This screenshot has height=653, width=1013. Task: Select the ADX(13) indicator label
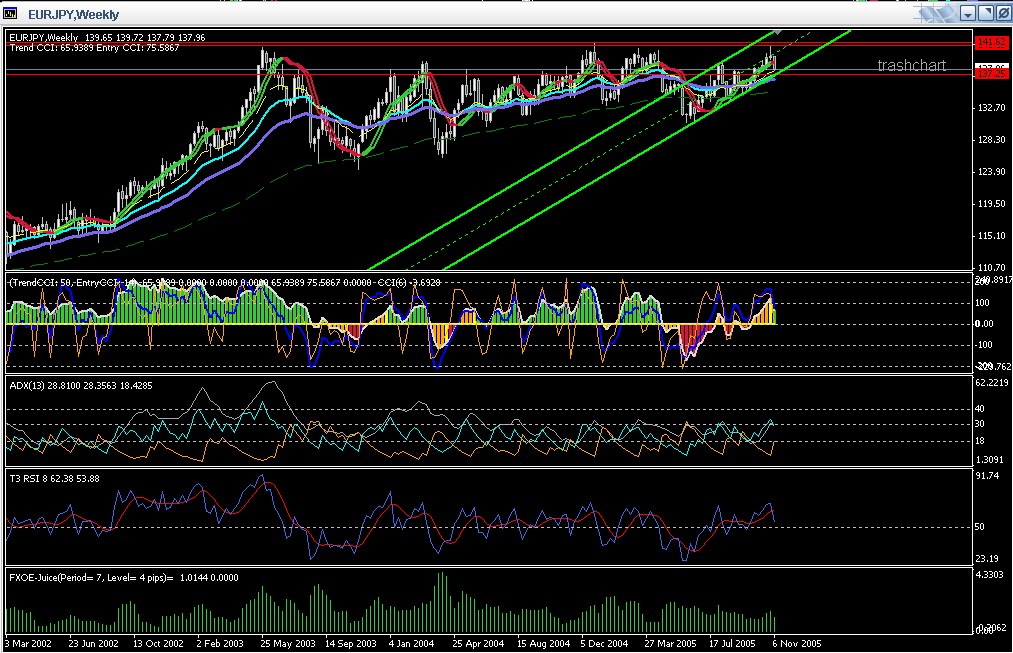pos(81,386)
